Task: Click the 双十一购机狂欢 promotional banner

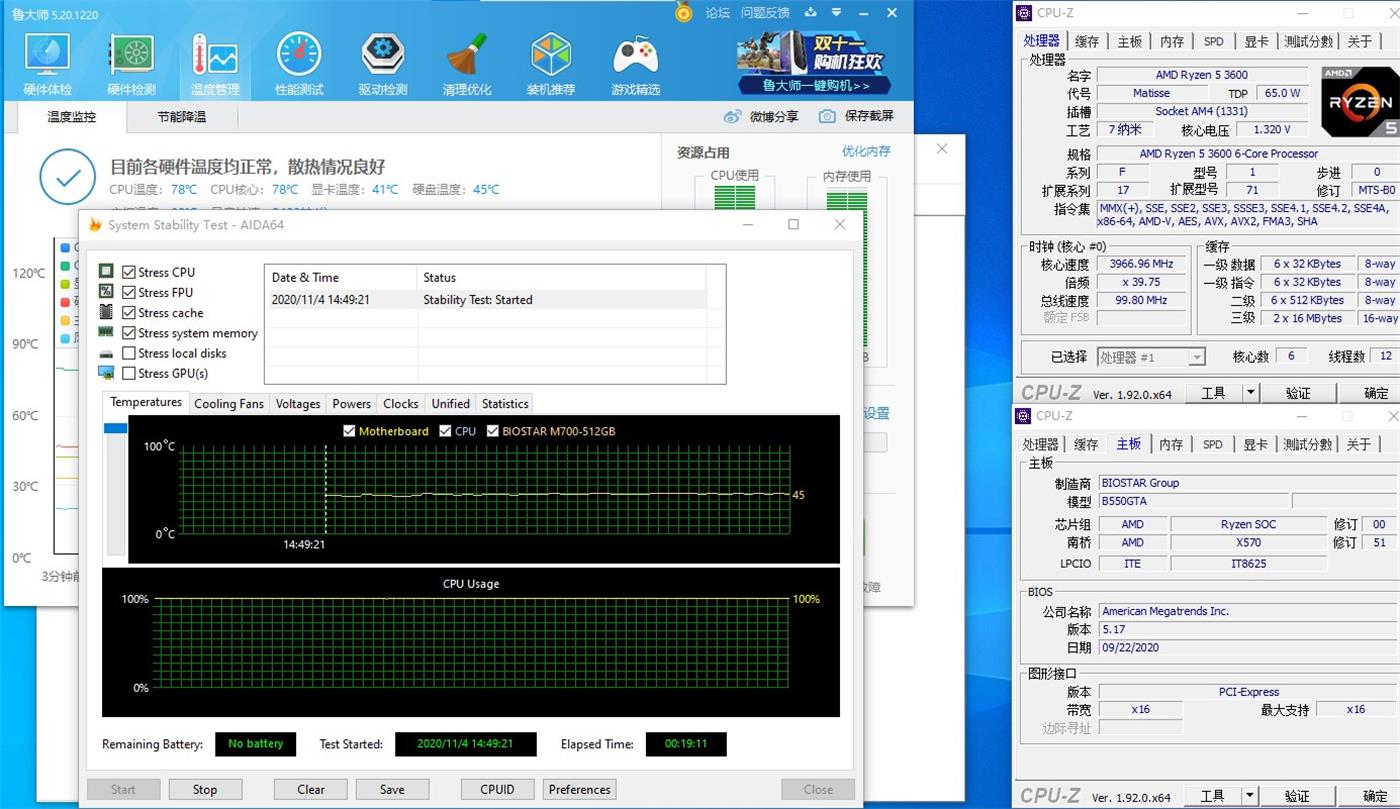Action: point(812,63)
